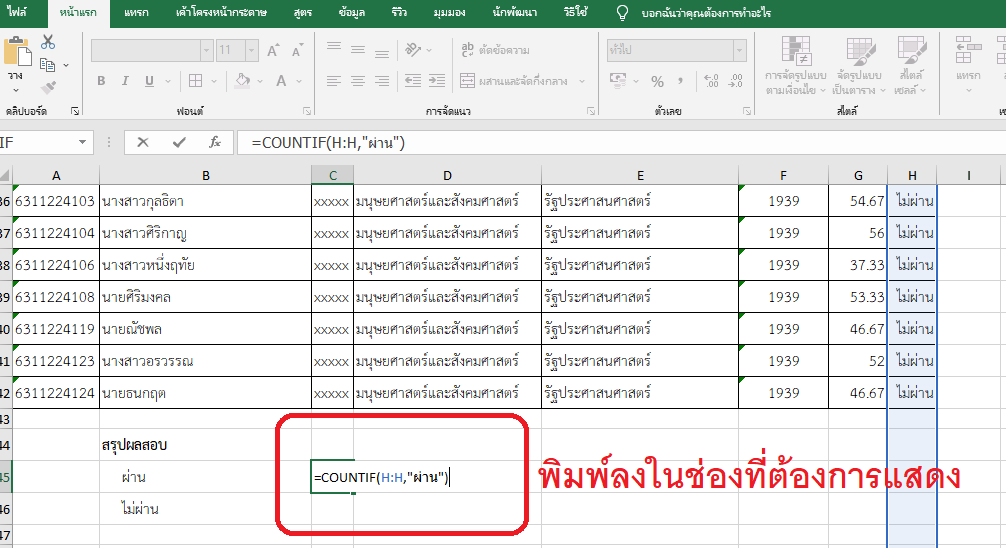Open Conditional Formatting (การจัดรูปแบบตามเงื่อนไข)
The height and width of the screenshot is (548, 1006).
[x=796, y=65]
